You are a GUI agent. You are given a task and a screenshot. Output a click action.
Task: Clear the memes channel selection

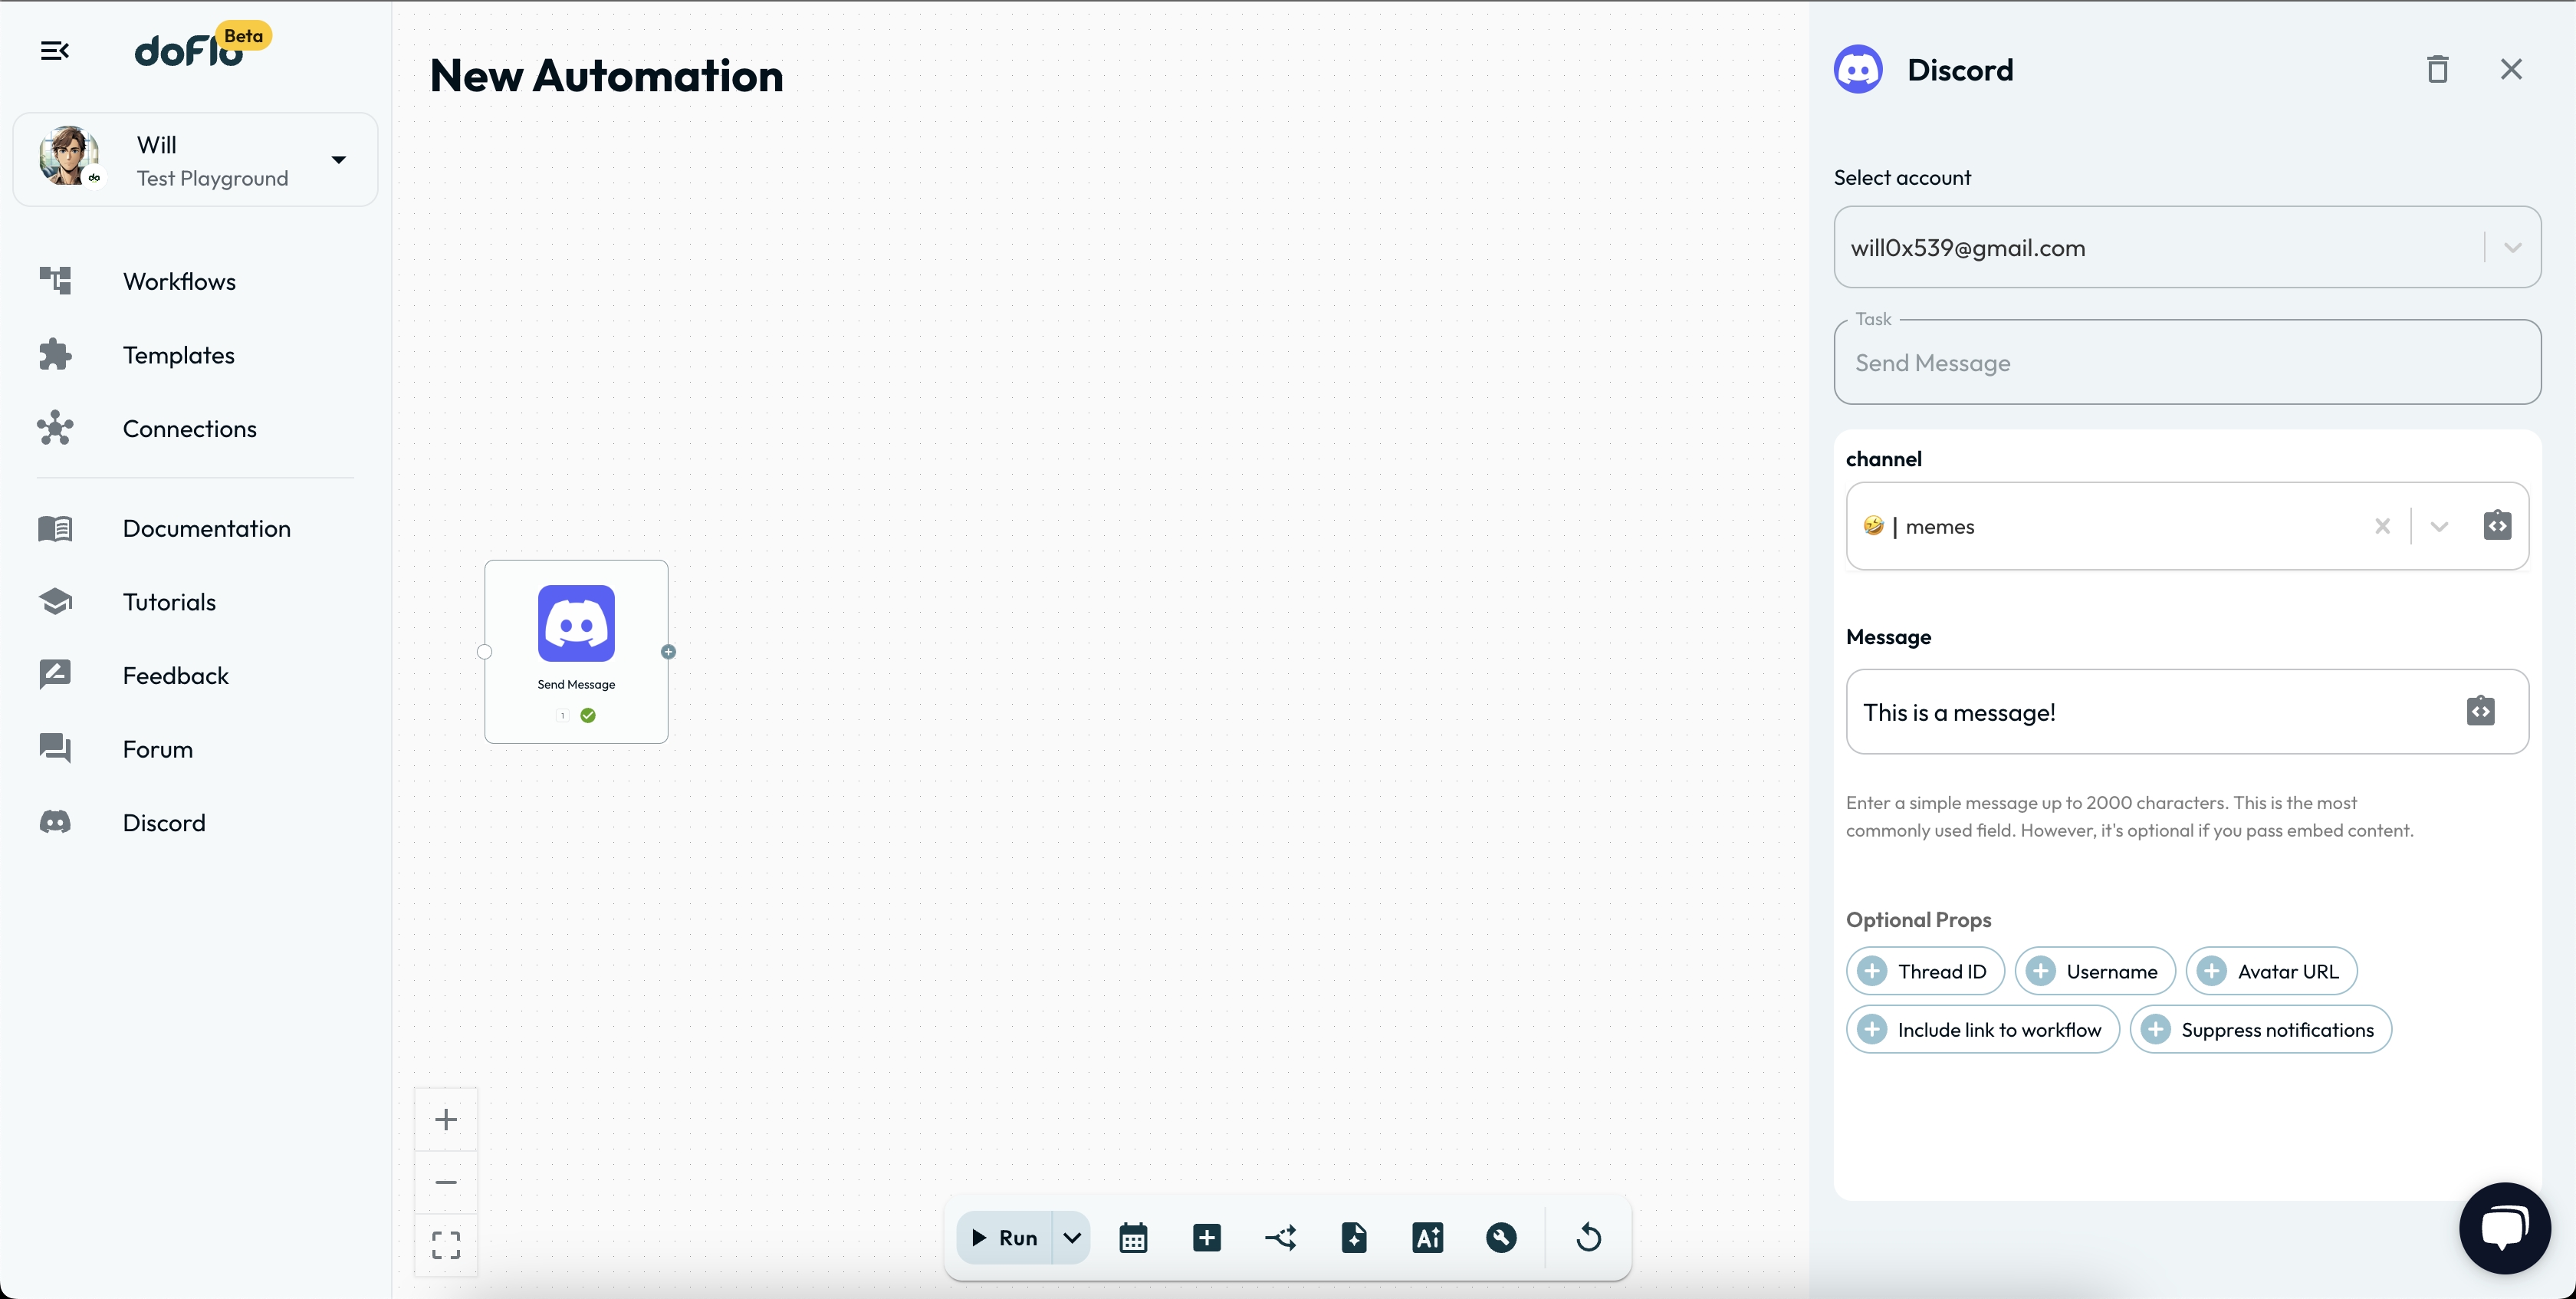pyautogui.click(x=2382, y=526)
